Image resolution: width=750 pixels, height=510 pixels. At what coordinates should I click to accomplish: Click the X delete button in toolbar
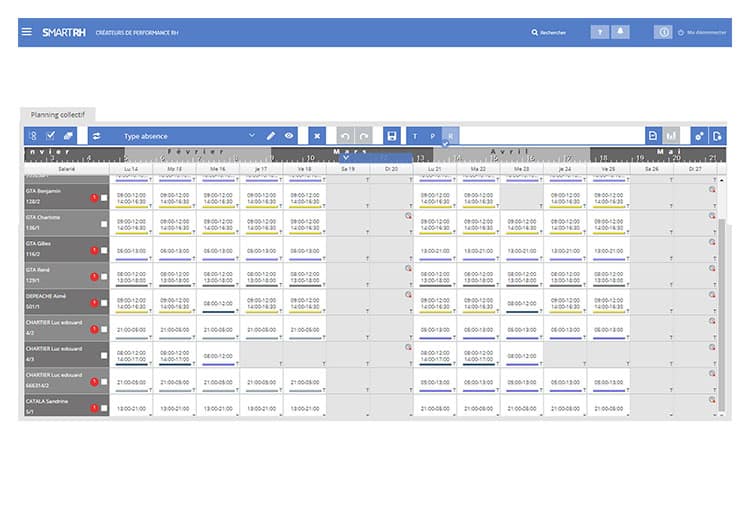317,135
